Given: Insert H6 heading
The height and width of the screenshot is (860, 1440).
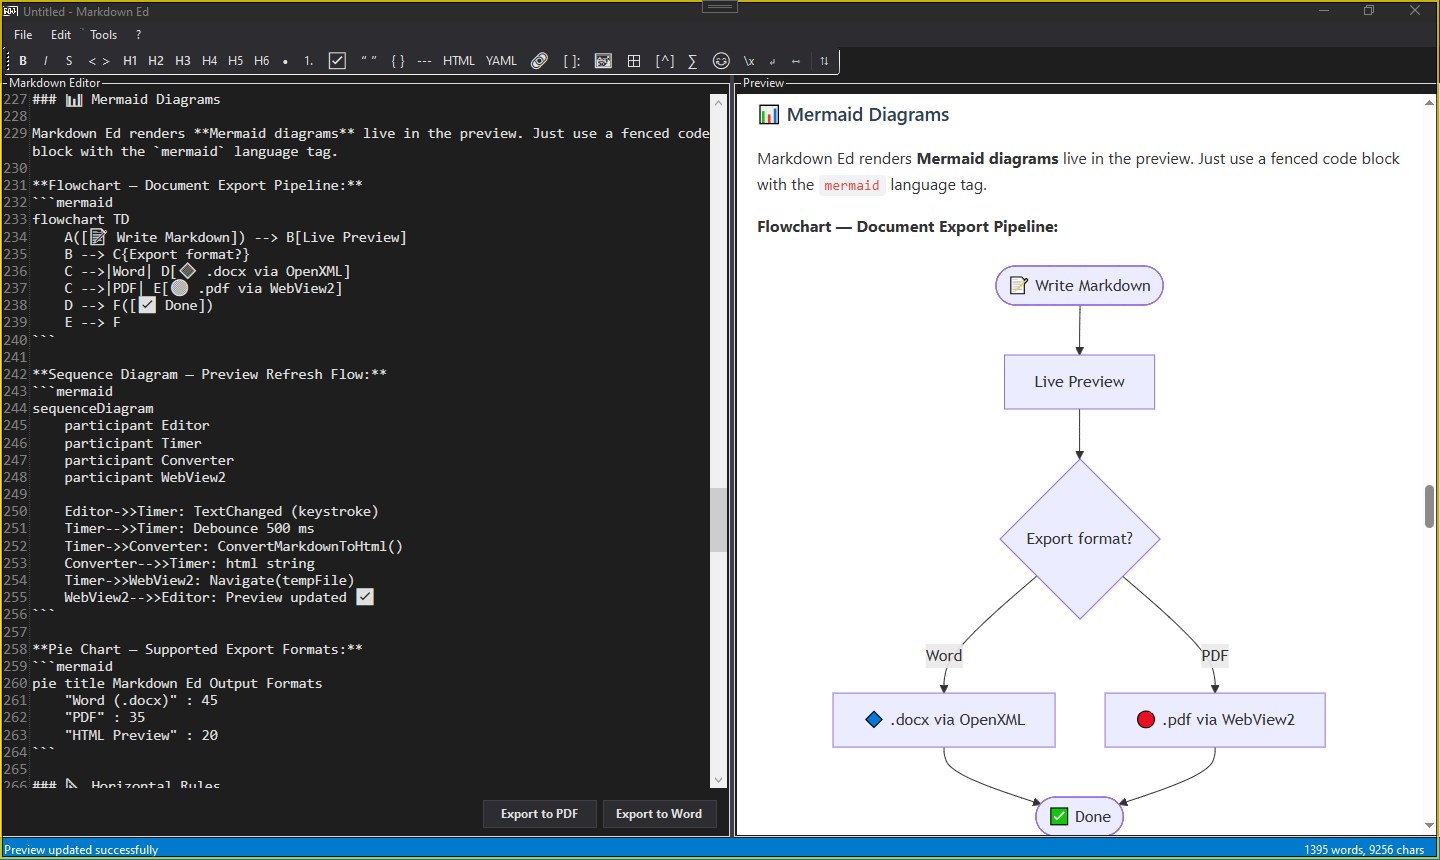Looking at the screenshot, I should (262, 61).
